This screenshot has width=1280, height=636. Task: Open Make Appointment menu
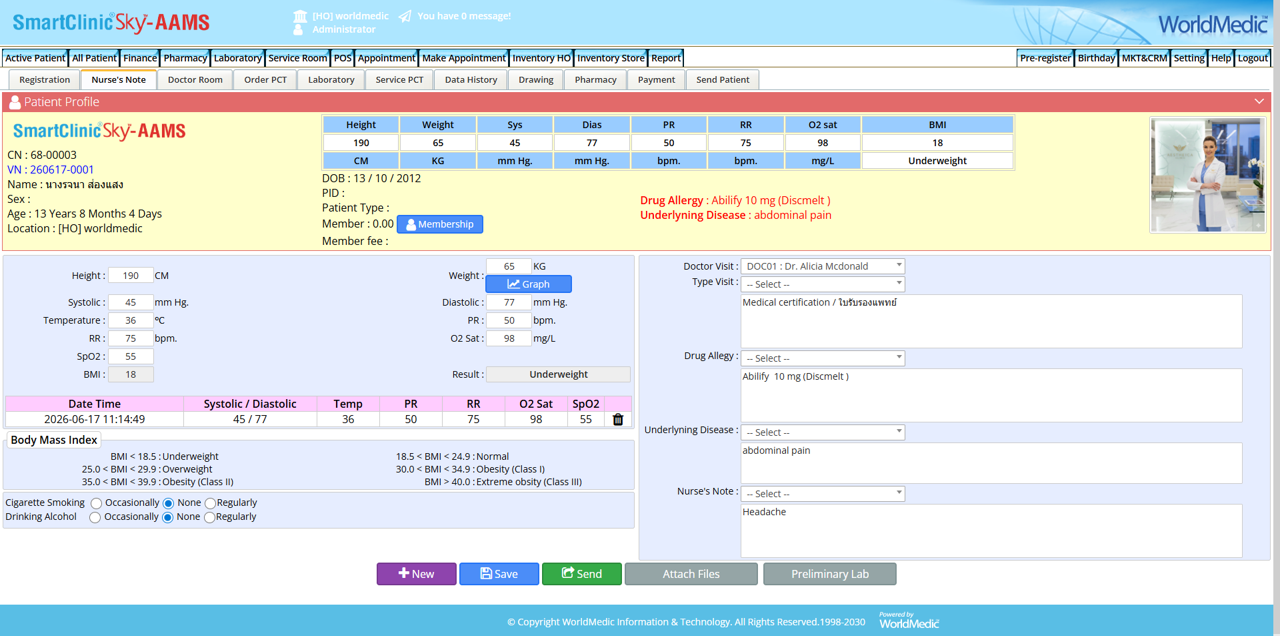(x=464, y=58)
